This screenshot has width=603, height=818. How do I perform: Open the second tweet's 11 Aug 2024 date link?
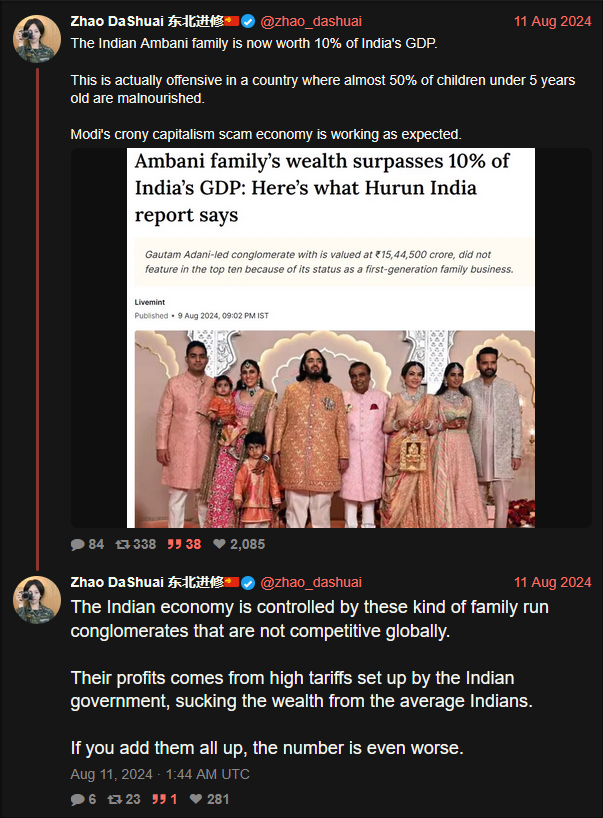click(x=552, y=583)
